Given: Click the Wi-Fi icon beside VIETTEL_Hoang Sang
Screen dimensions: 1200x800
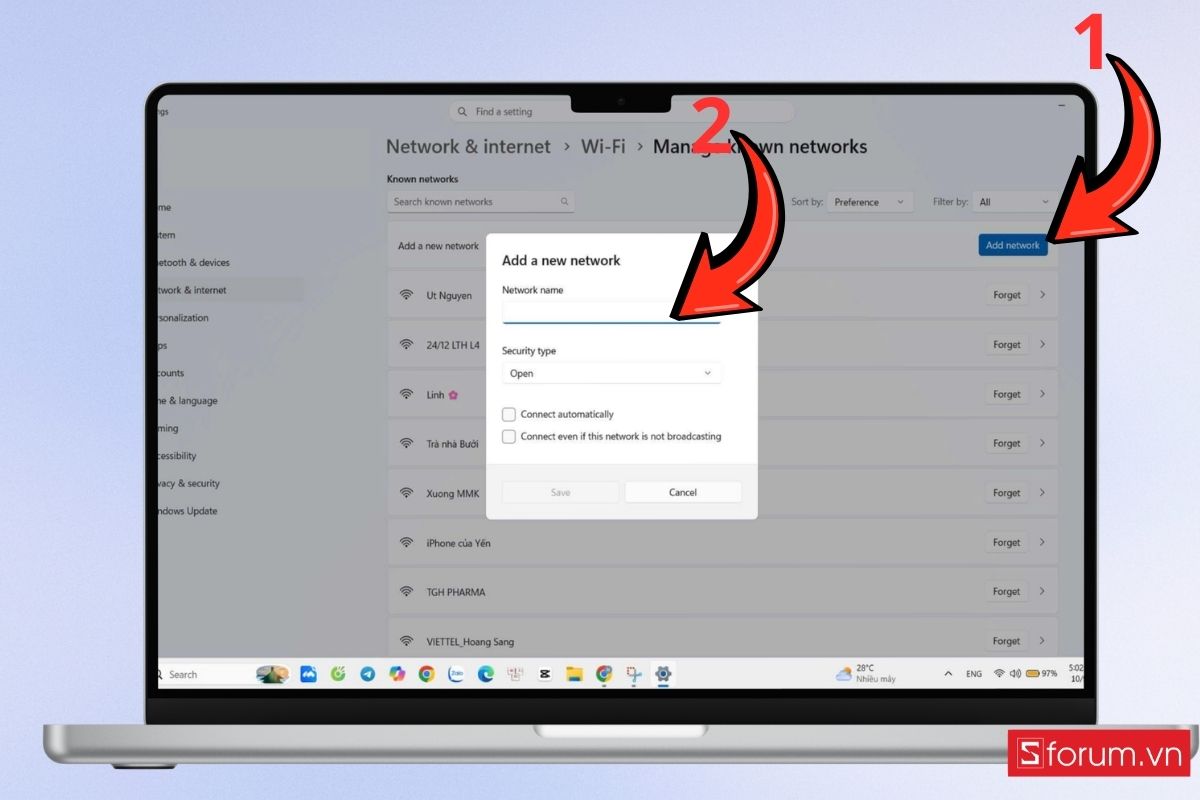Looking at the screenshot, I should click(x=406, y=641).
